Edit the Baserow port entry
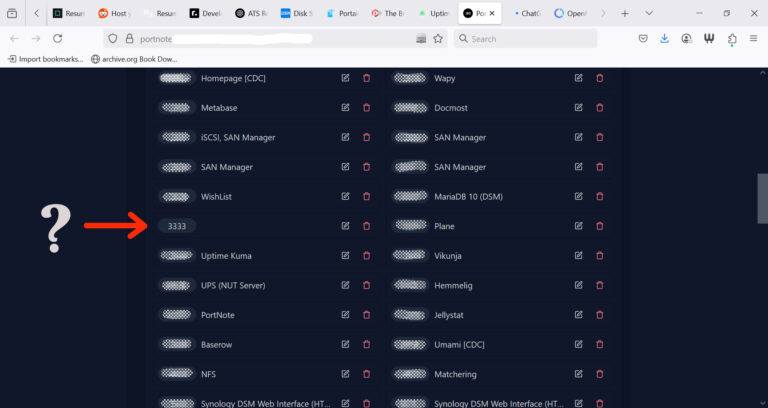768x408 pixels. pyautogui.click(x=345, y=344)
